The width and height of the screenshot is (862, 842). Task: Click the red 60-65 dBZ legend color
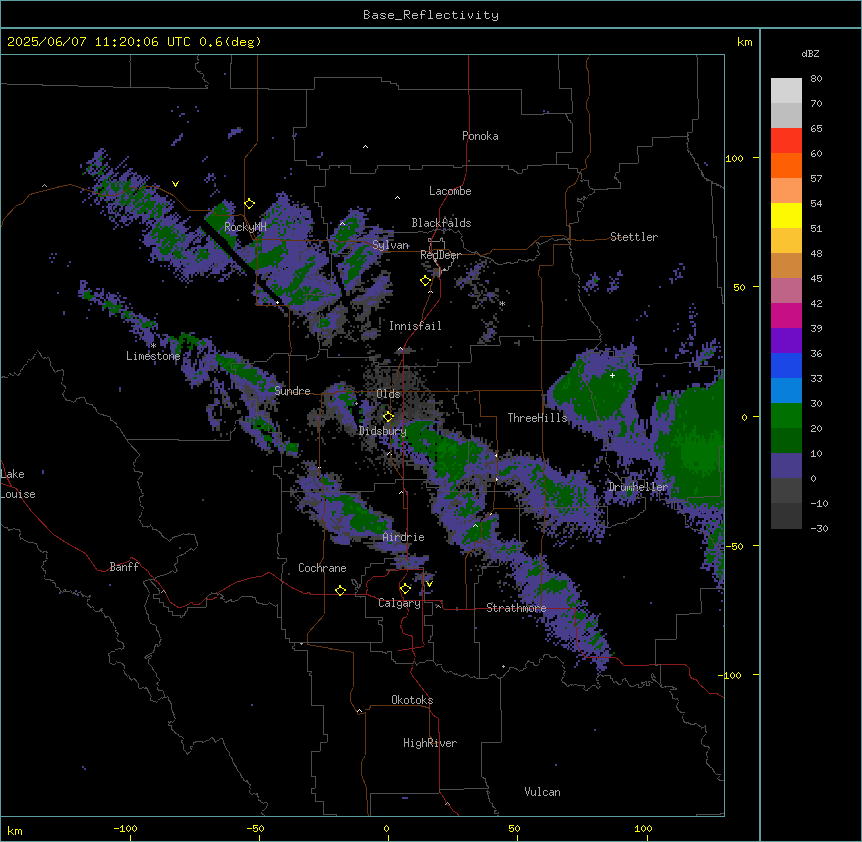click(786, 141)
